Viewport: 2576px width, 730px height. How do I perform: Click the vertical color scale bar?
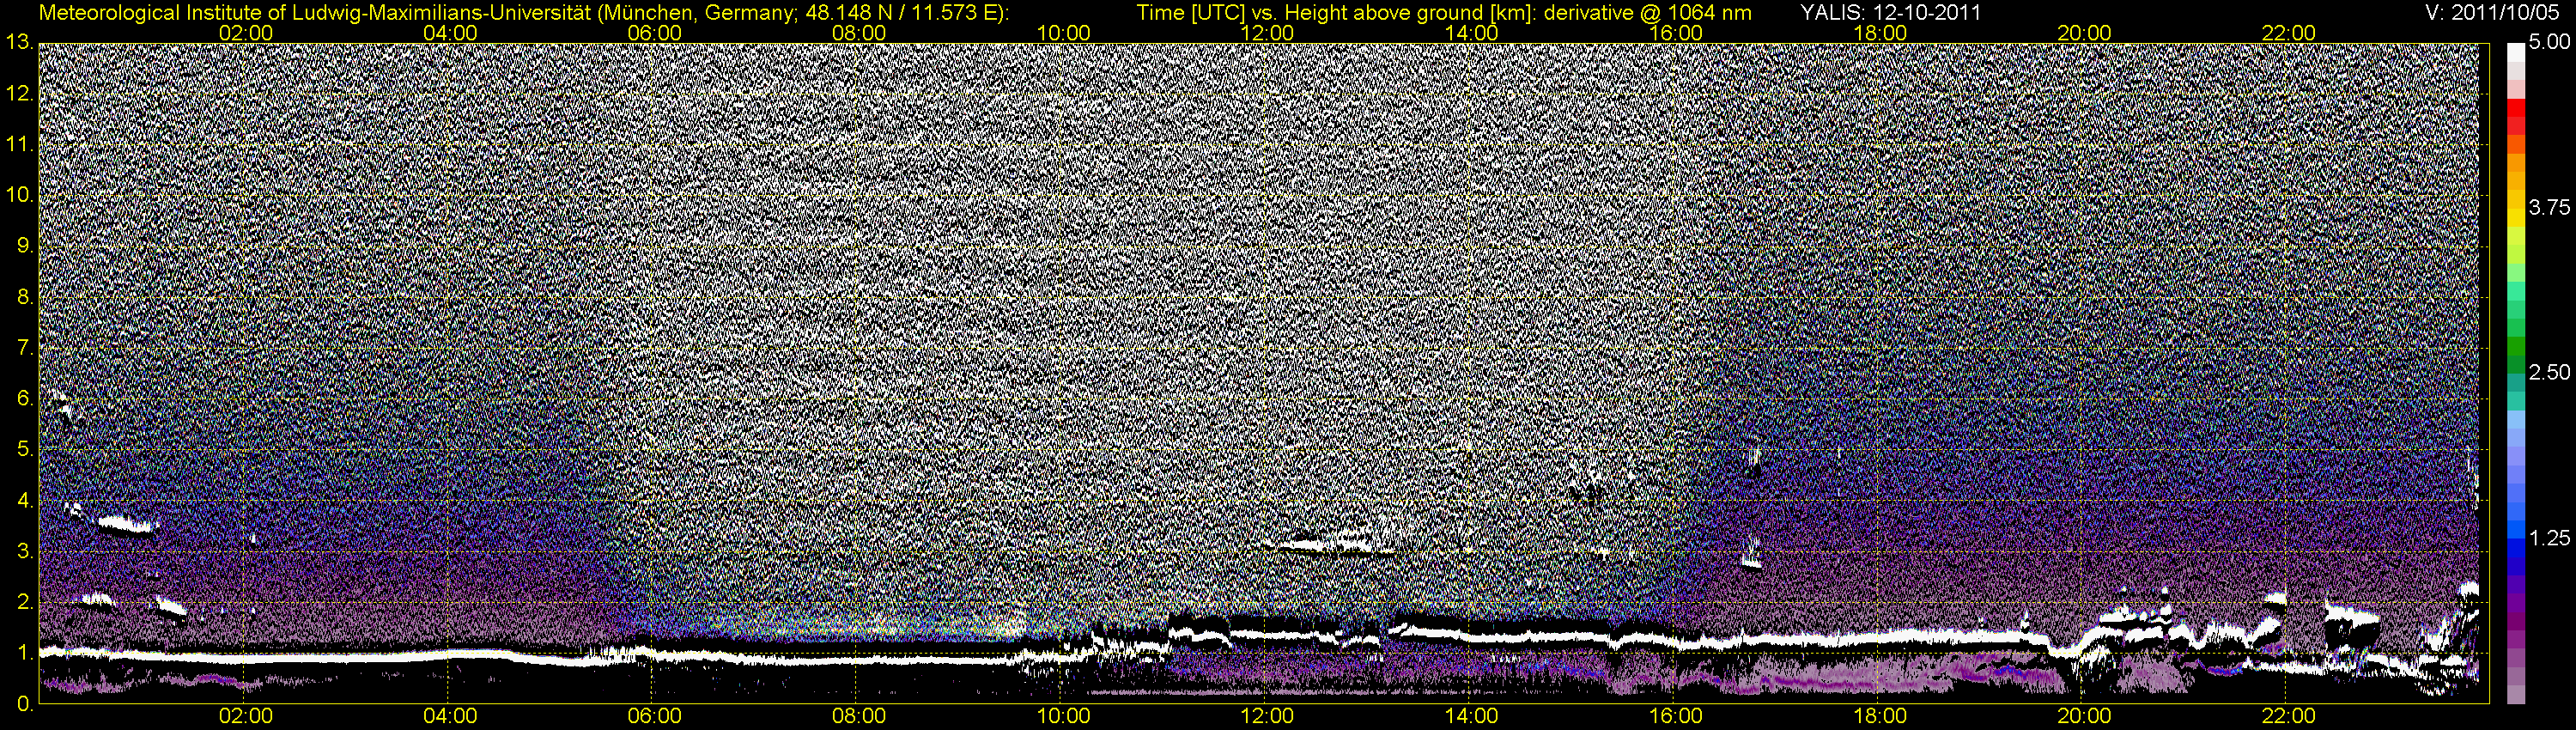[2515, 374]
